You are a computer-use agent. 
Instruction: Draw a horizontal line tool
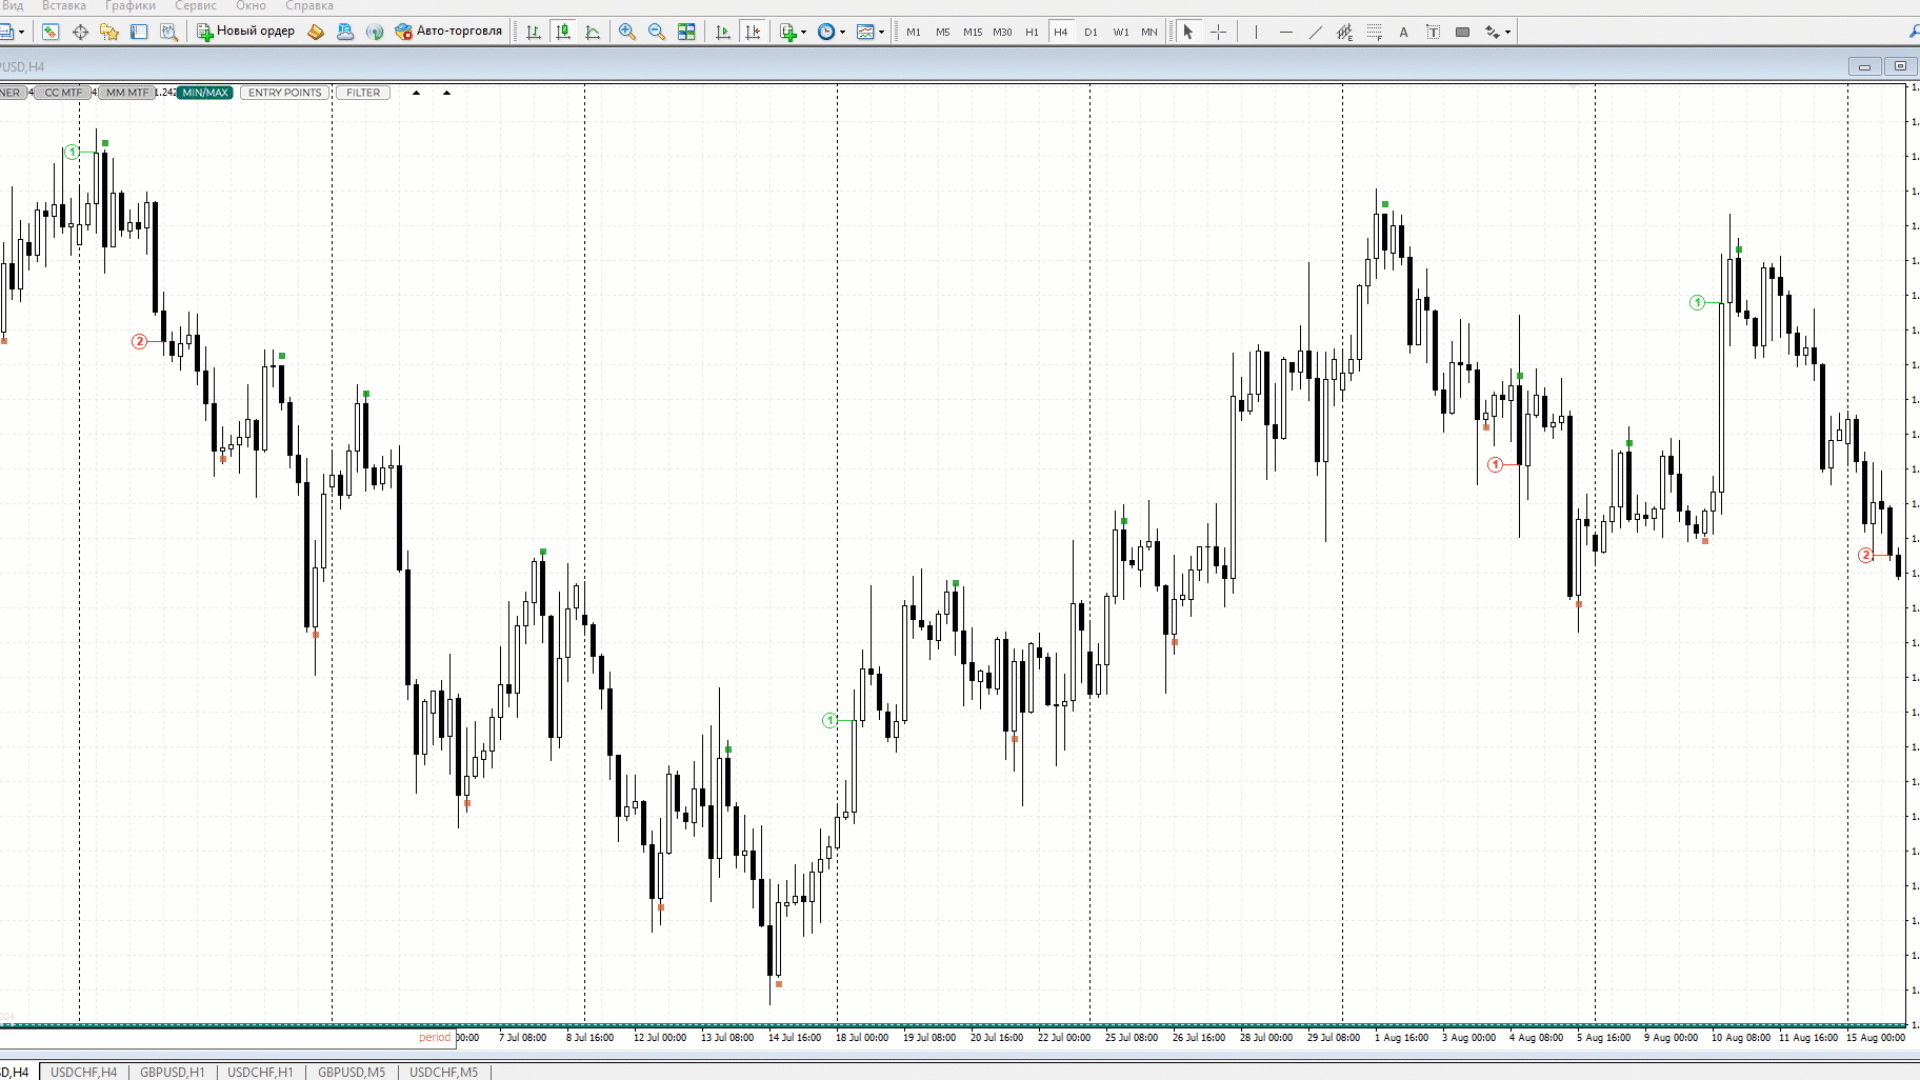1286,32
